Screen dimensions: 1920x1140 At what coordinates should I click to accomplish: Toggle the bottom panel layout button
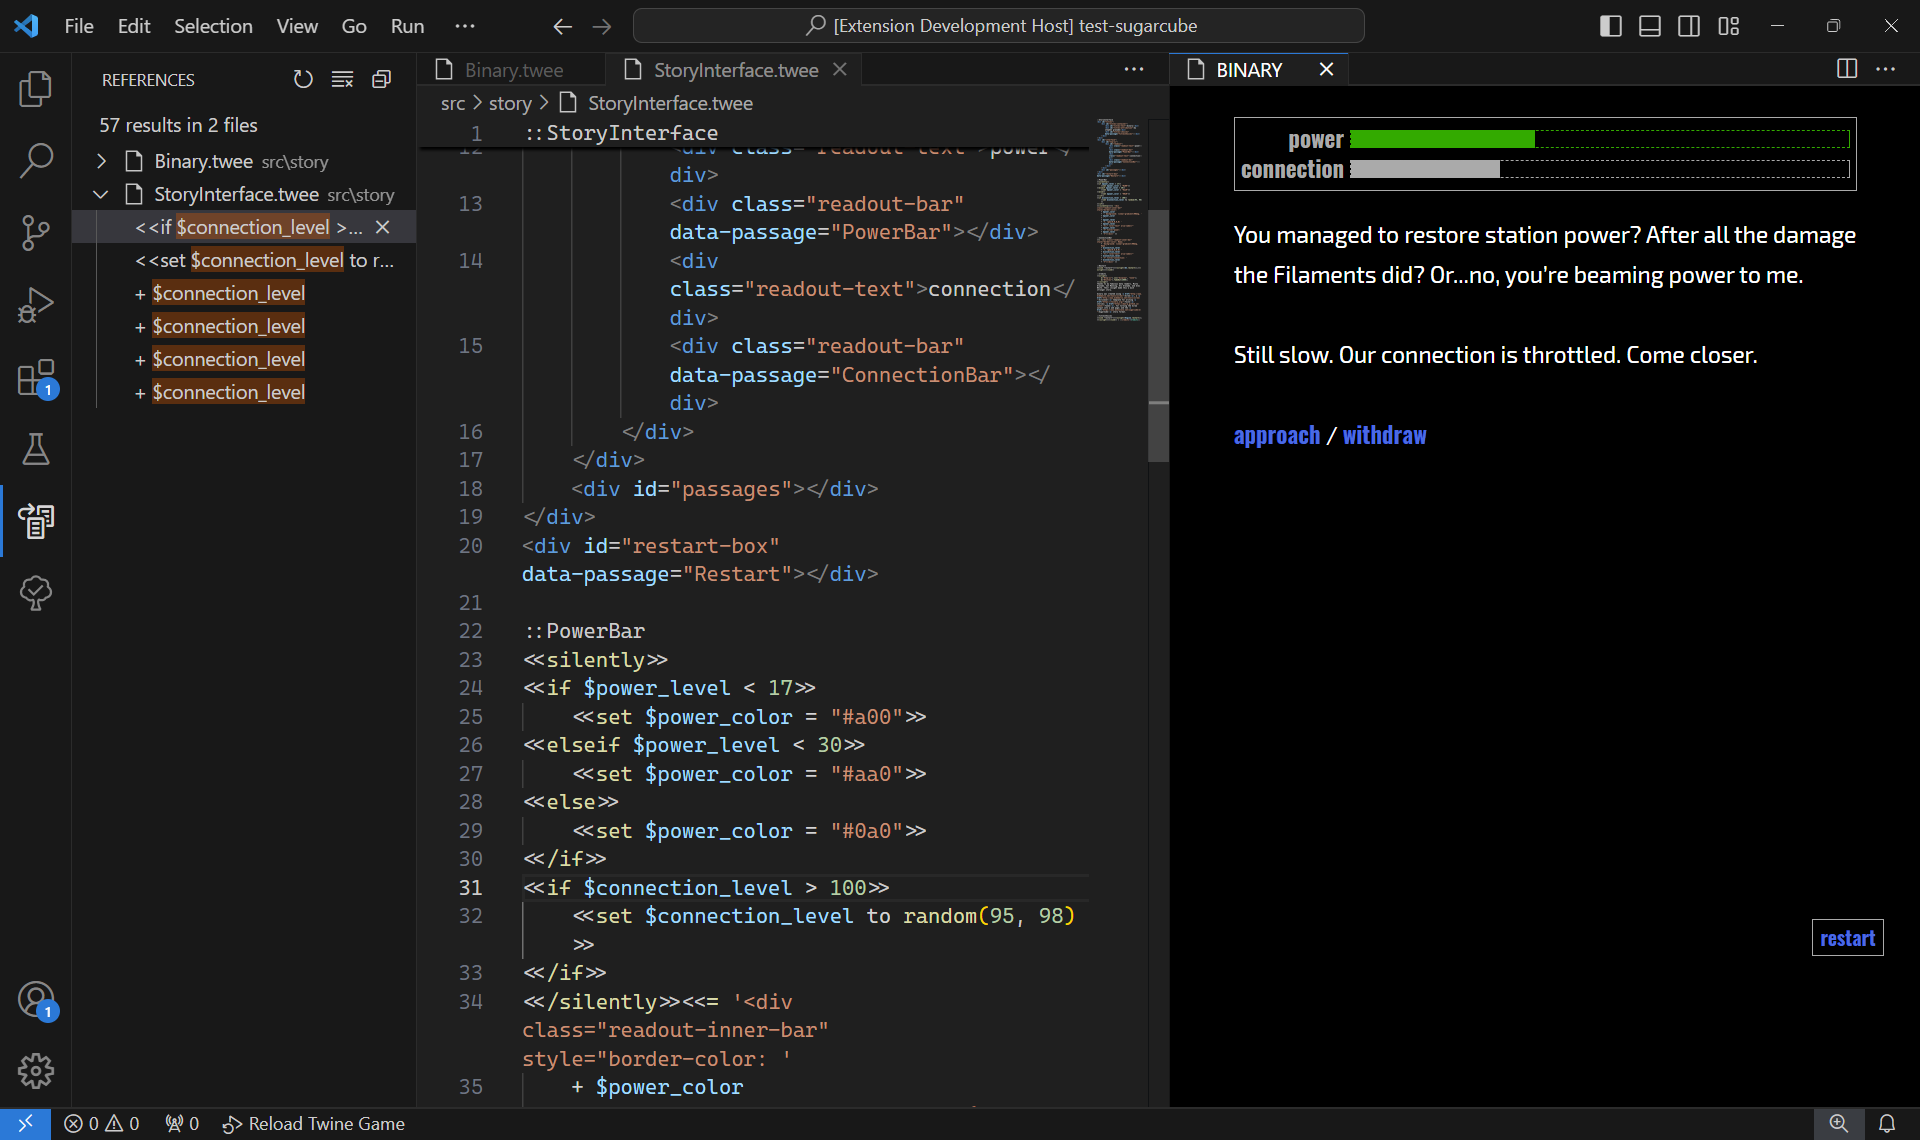(1650, 26)
